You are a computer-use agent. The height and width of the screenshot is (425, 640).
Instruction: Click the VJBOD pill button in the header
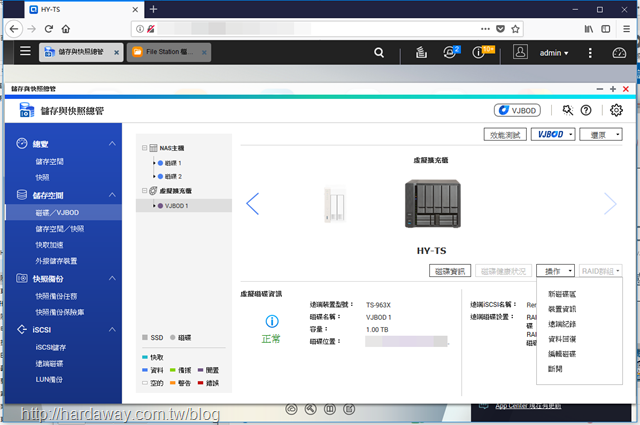[x=517, y=110]
